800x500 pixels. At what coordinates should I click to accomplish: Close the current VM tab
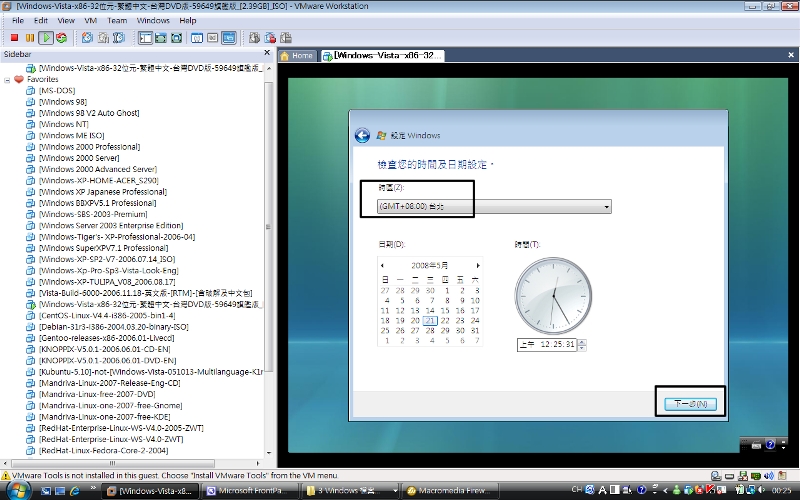click(x=791, y=55)
